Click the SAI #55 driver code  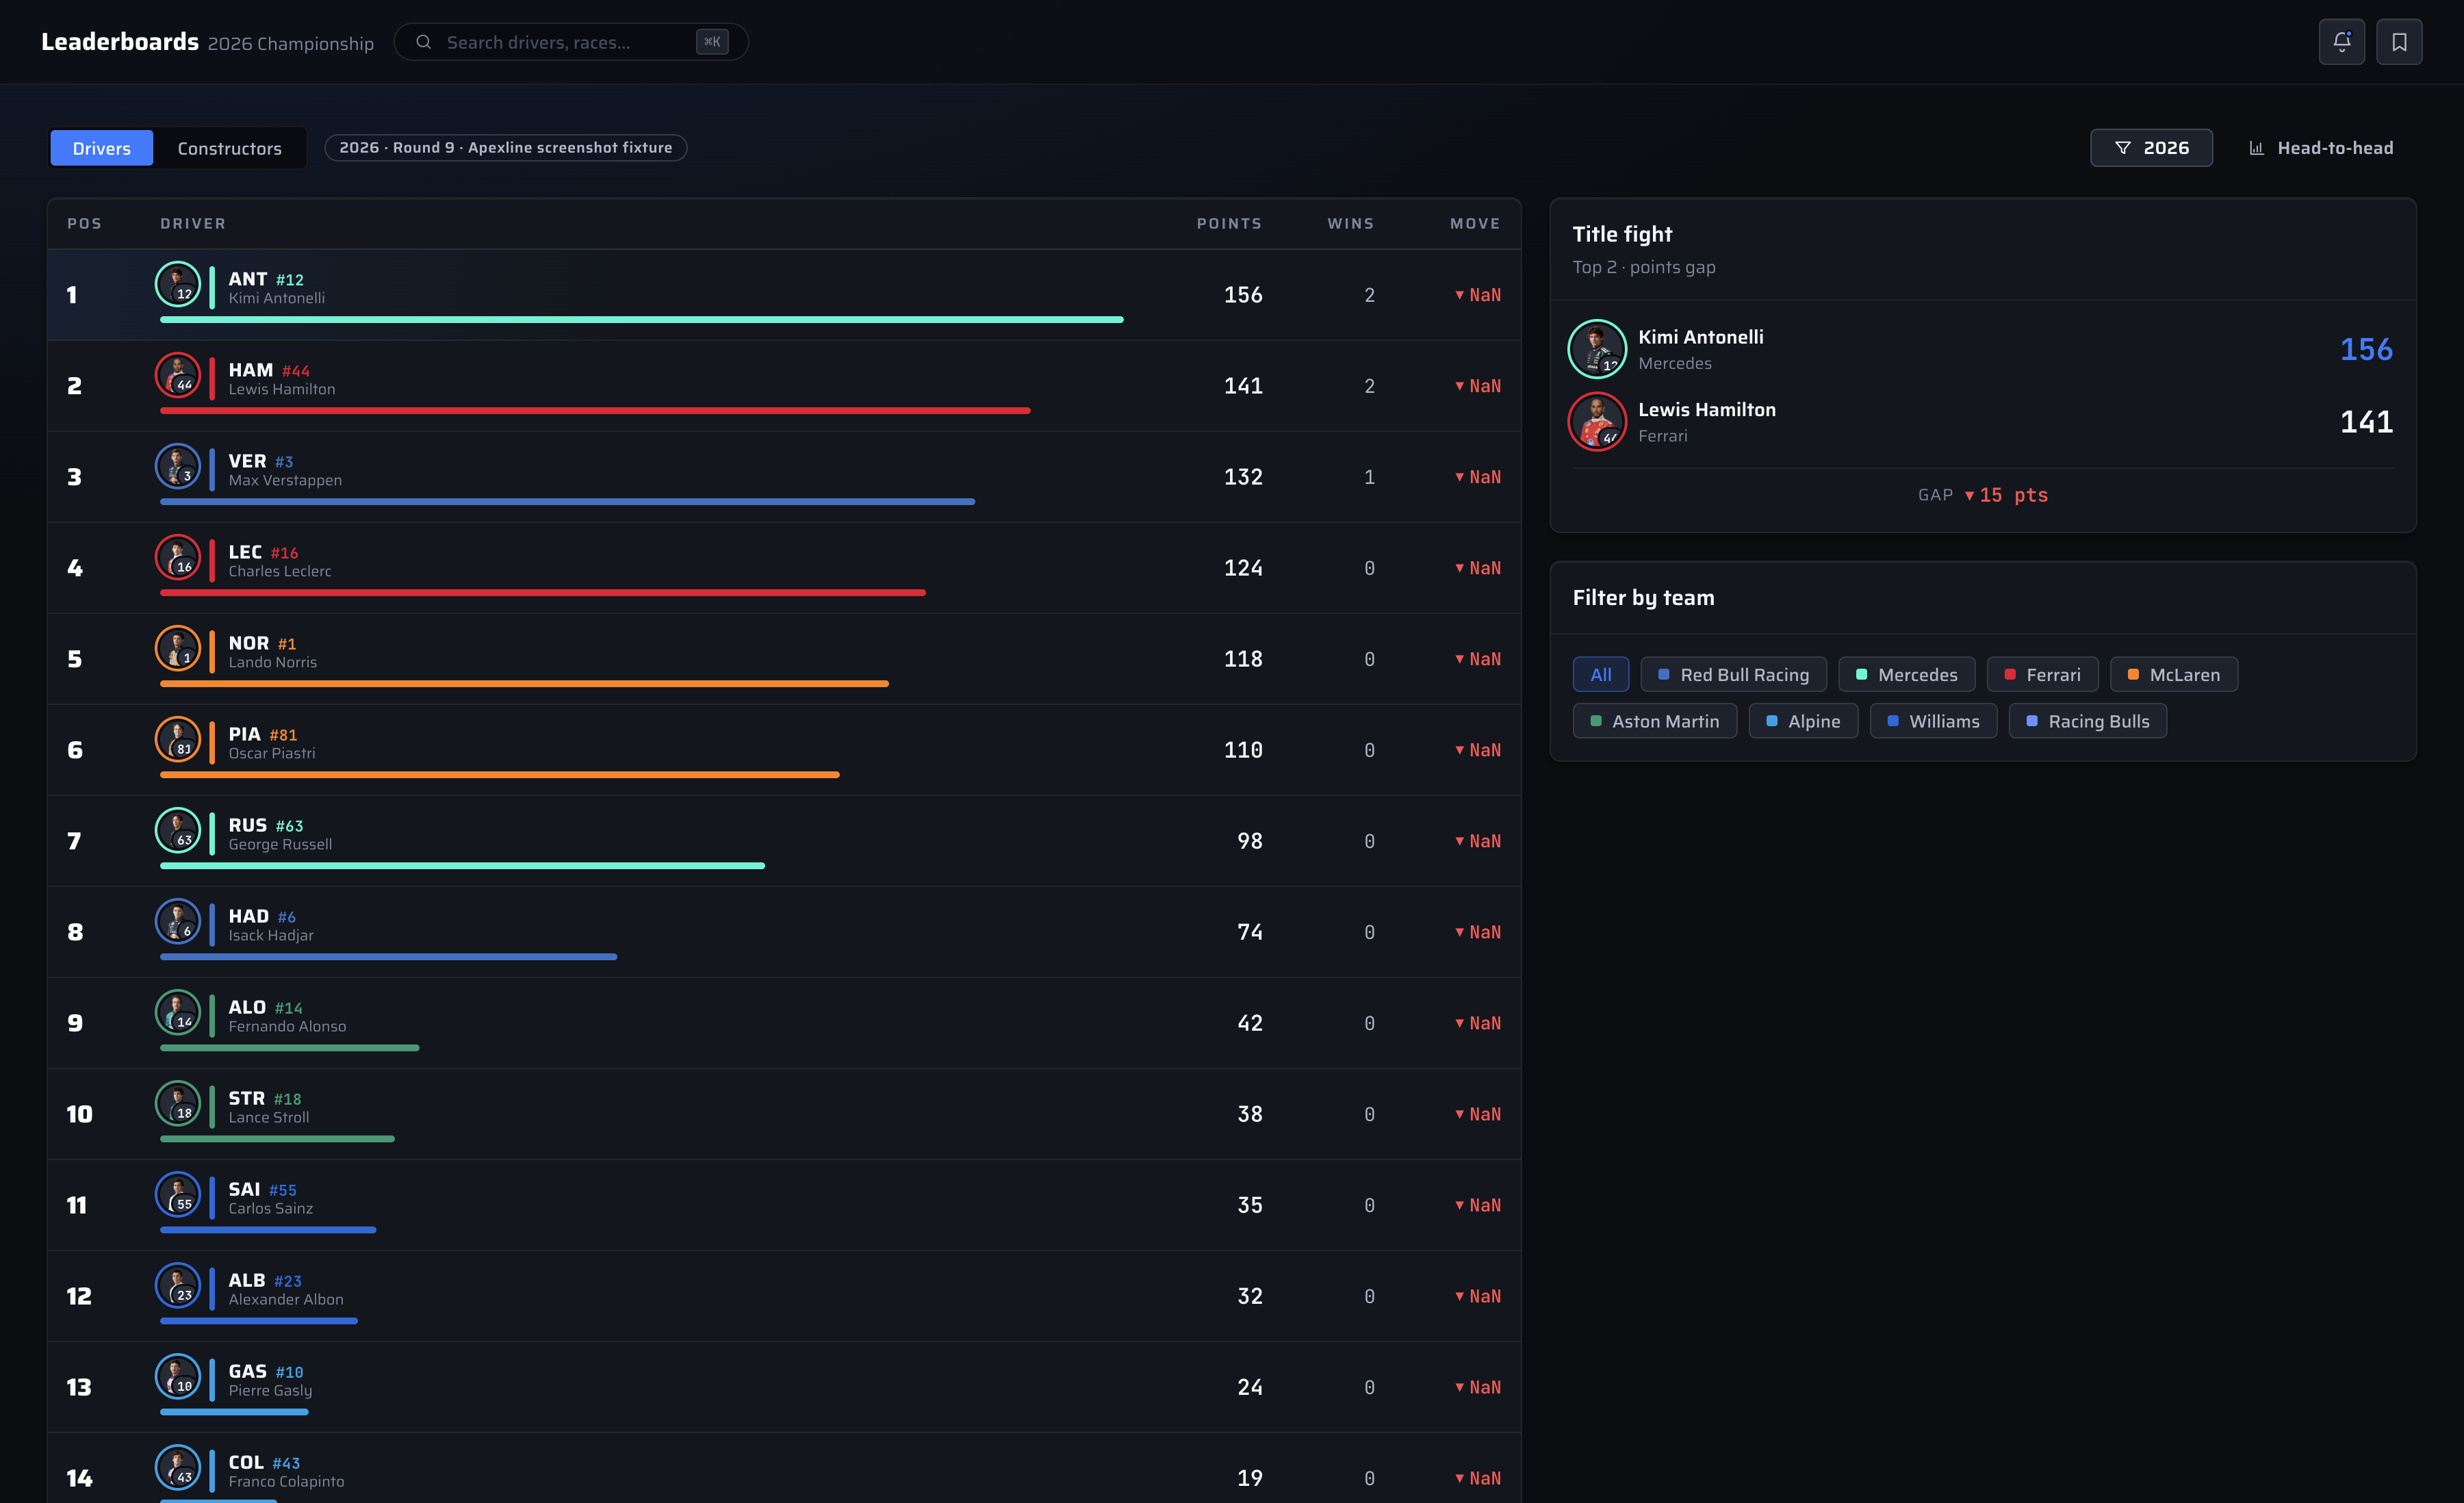262,1189
